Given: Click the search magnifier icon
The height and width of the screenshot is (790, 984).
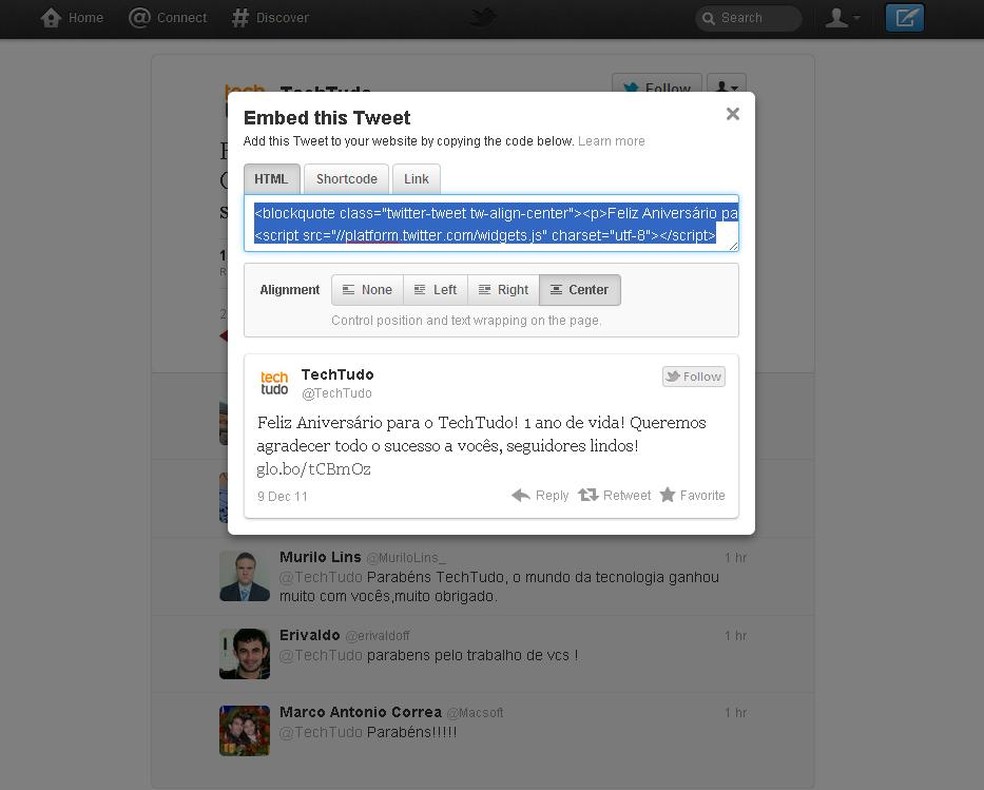Looking at the screenshot, I should [709, 18].
